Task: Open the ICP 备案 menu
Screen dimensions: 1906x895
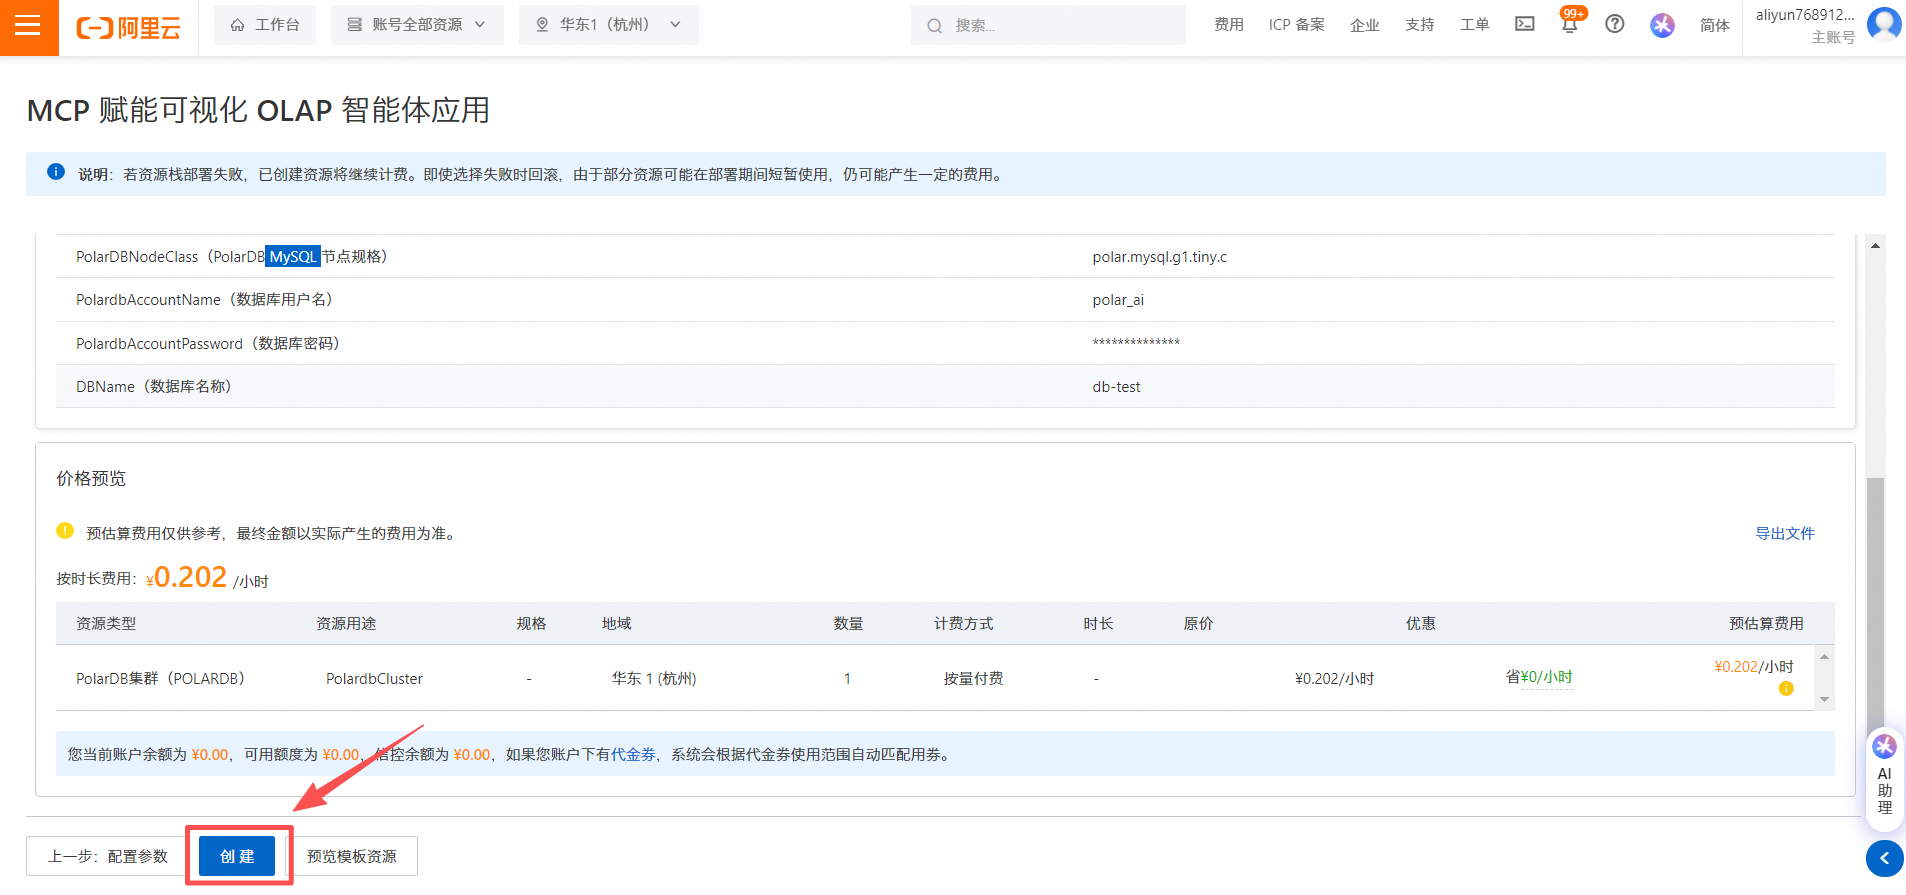Action: (x=1296, y=25)
